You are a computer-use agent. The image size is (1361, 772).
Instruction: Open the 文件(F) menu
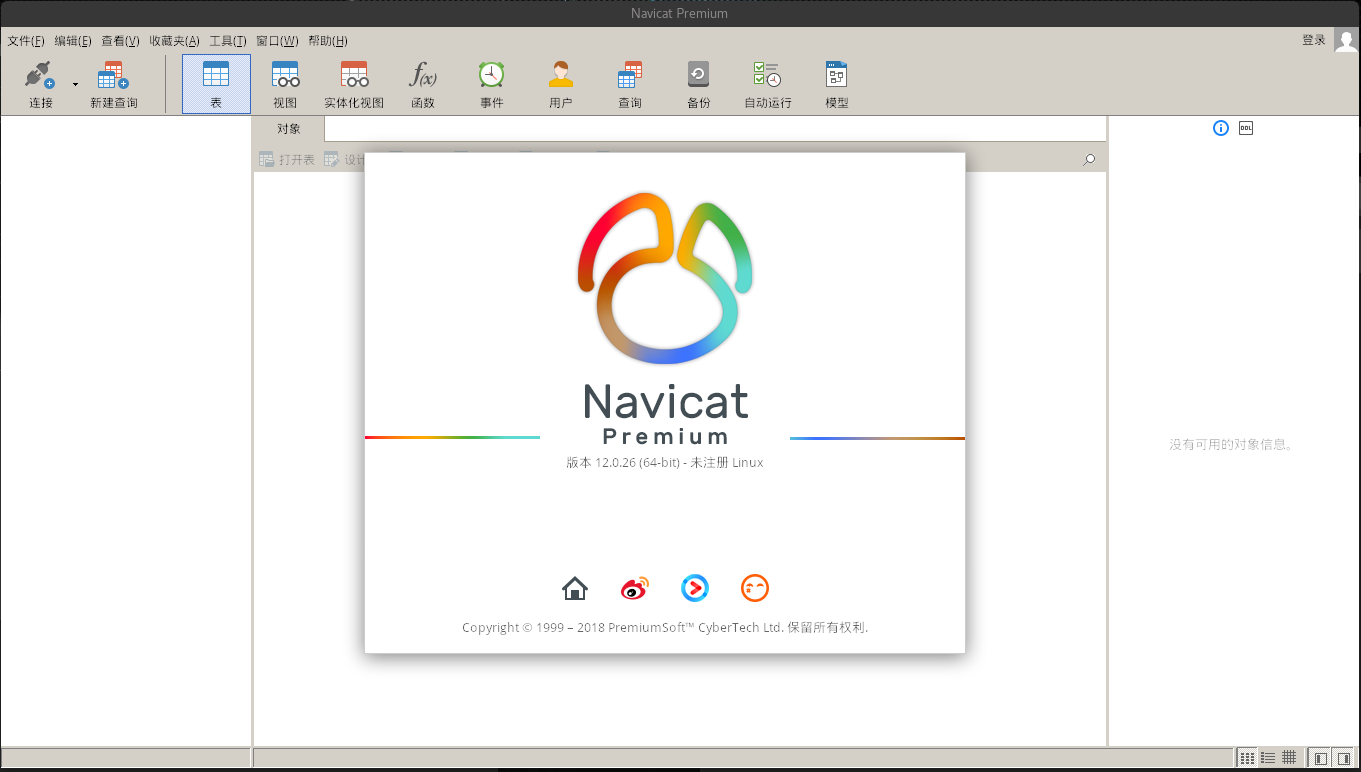(26, 41)
